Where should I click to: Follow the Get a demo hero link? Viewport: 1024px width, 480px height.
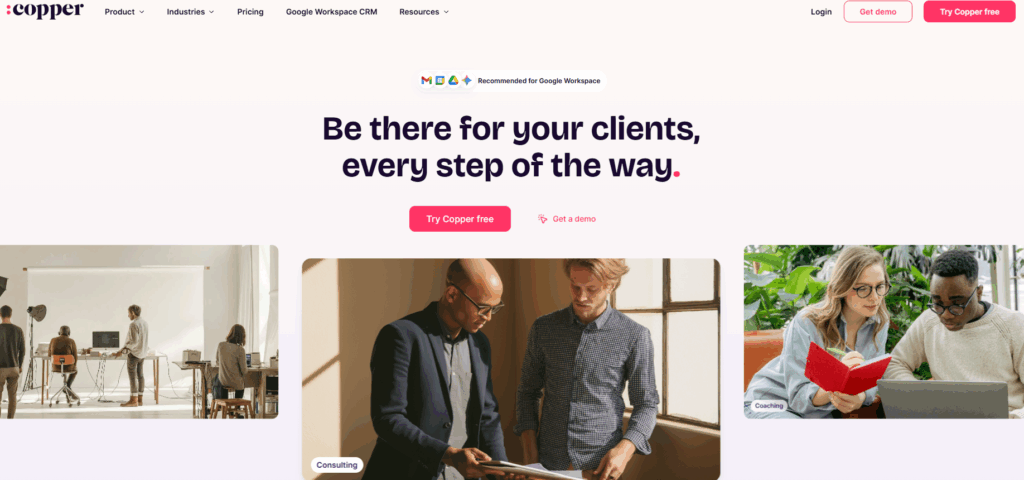point(574,219)
